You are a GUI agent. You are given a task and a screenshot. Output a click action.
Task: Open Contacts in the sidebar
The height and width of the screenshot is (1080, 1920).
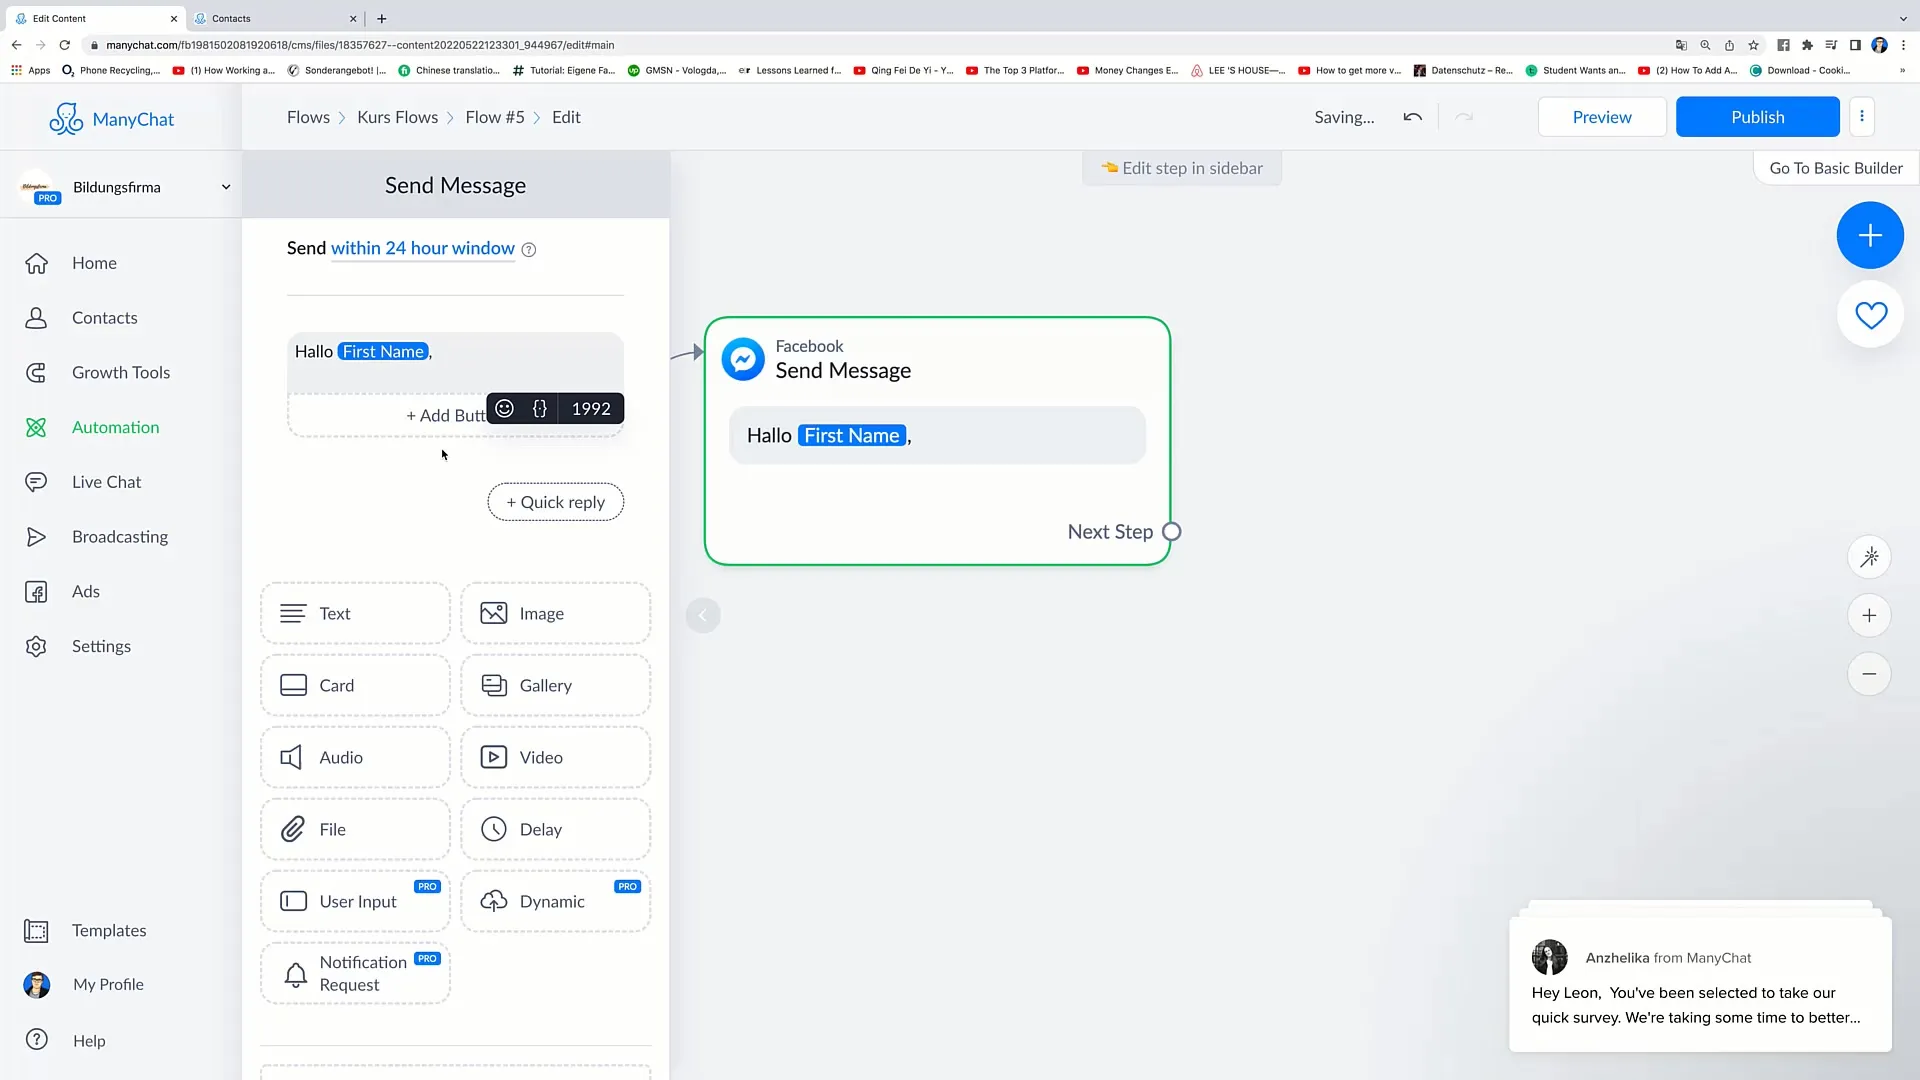(104, 318)
